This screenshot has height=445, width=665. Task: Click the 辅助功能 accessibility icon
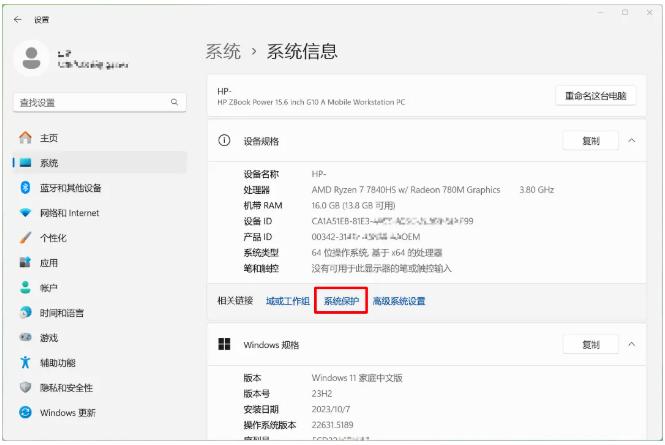click(x=25, y=362)
